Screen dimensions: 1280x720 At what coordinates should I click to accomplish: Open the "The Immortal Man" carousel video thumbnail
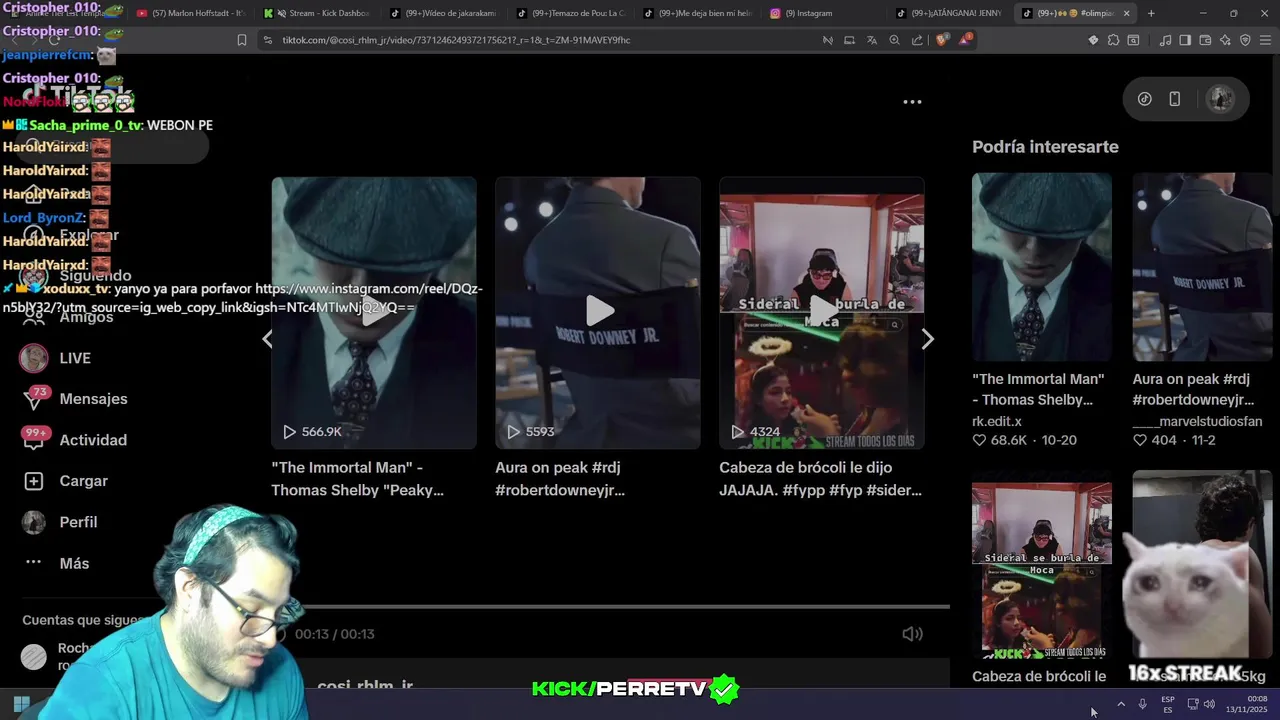coord(374,312)
